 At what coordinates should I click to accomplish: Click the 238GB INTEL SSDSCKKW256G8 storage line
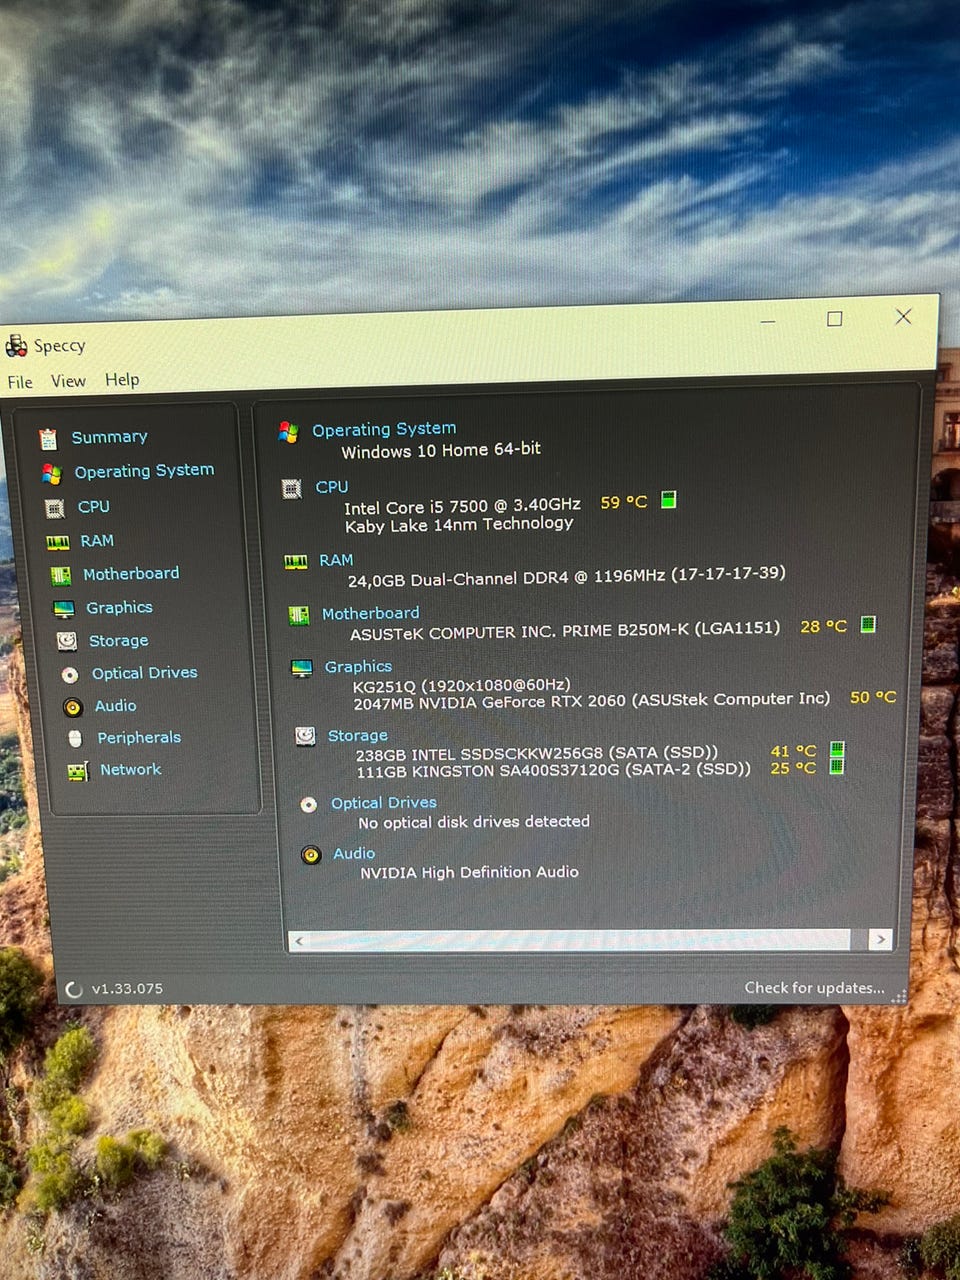(x=537, y=753)
